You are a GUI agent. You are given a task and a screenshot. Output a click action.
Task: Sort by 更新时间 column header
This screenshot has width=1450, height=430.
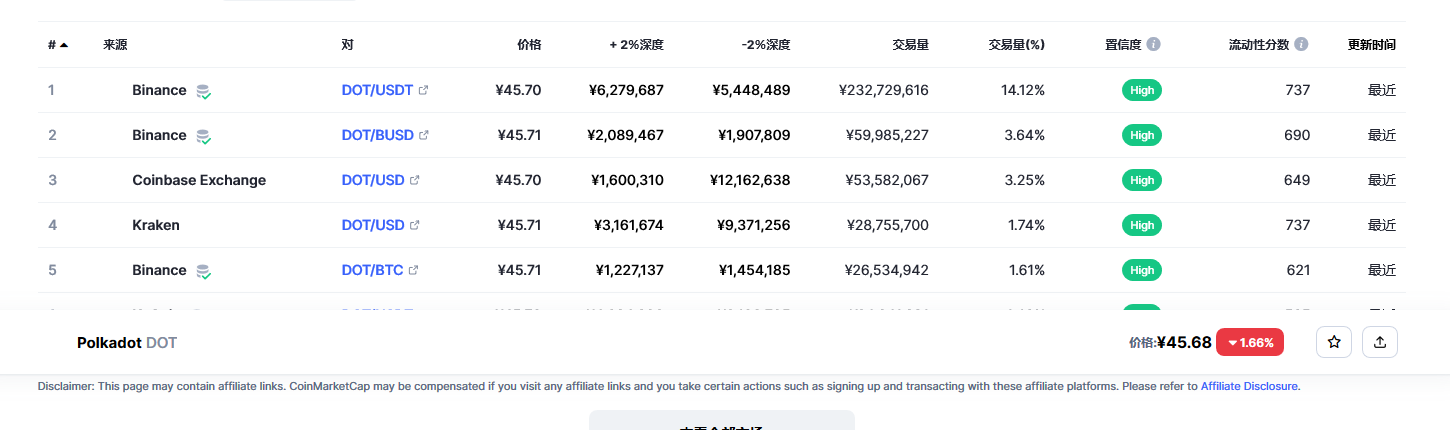tap(1372, 45)
